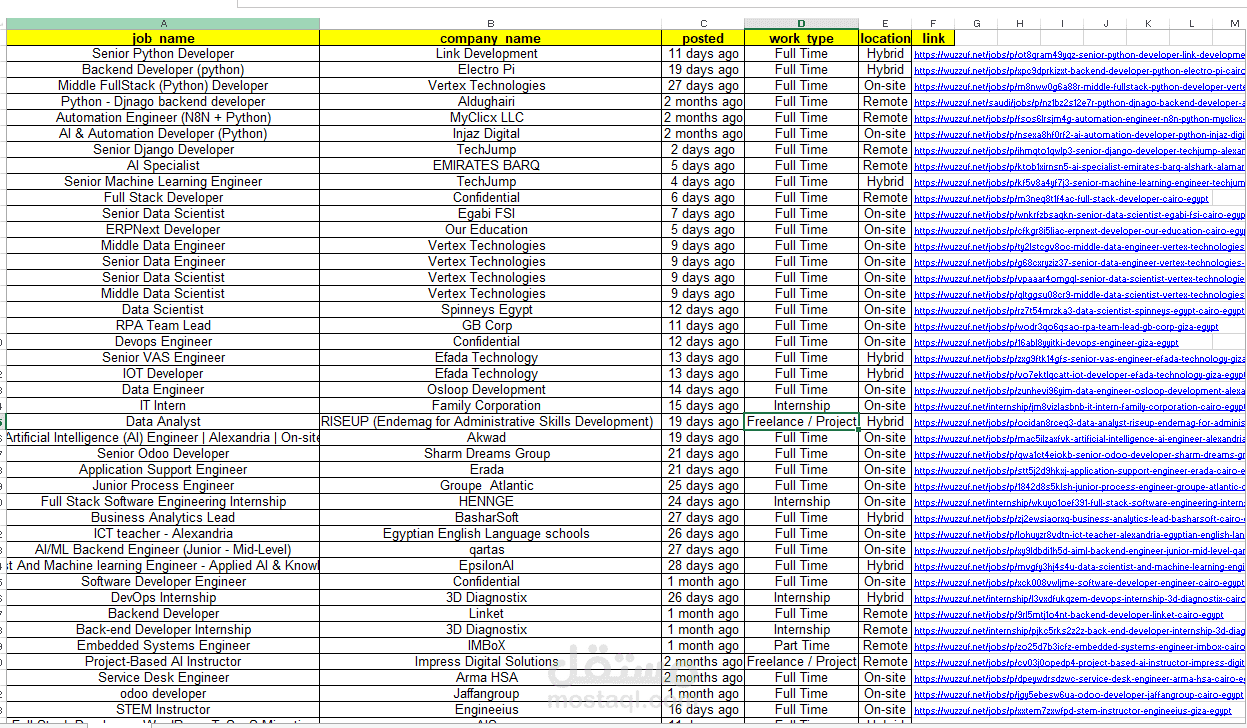
Task: Click the Family Corporation company cell
Action: point(490,406)
